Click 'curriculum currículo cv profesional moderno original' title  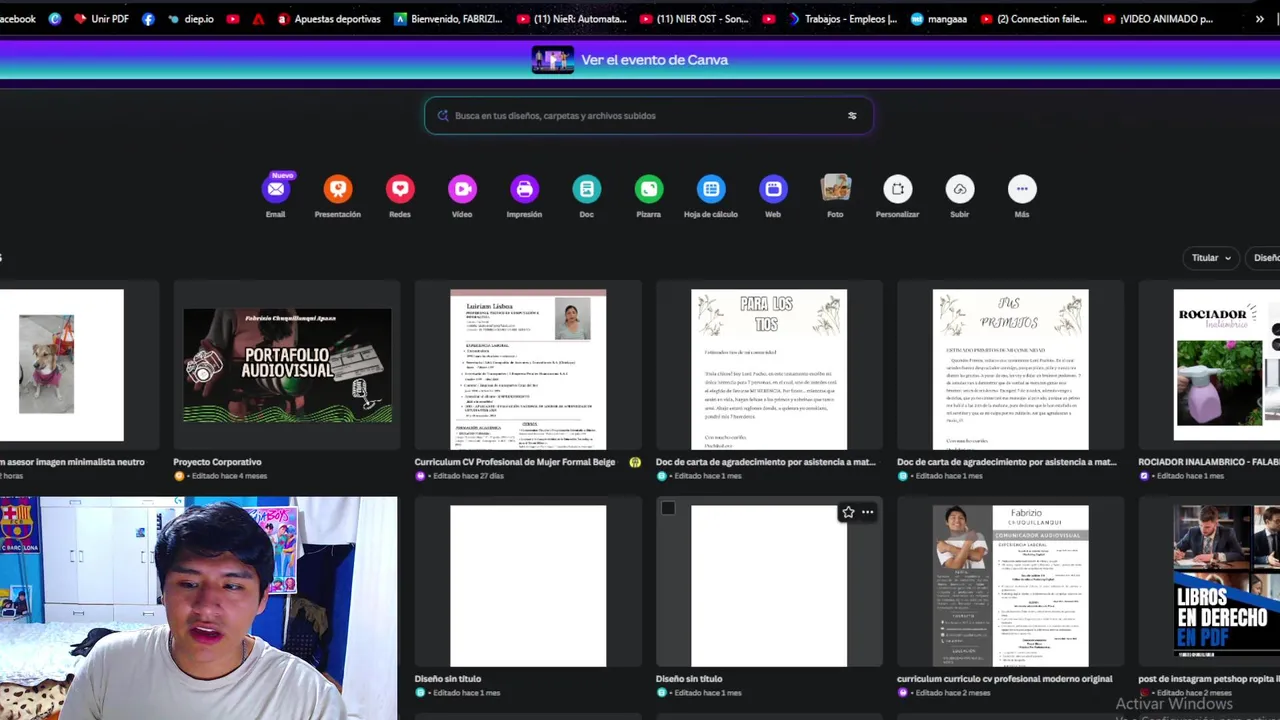[1004, 679]
